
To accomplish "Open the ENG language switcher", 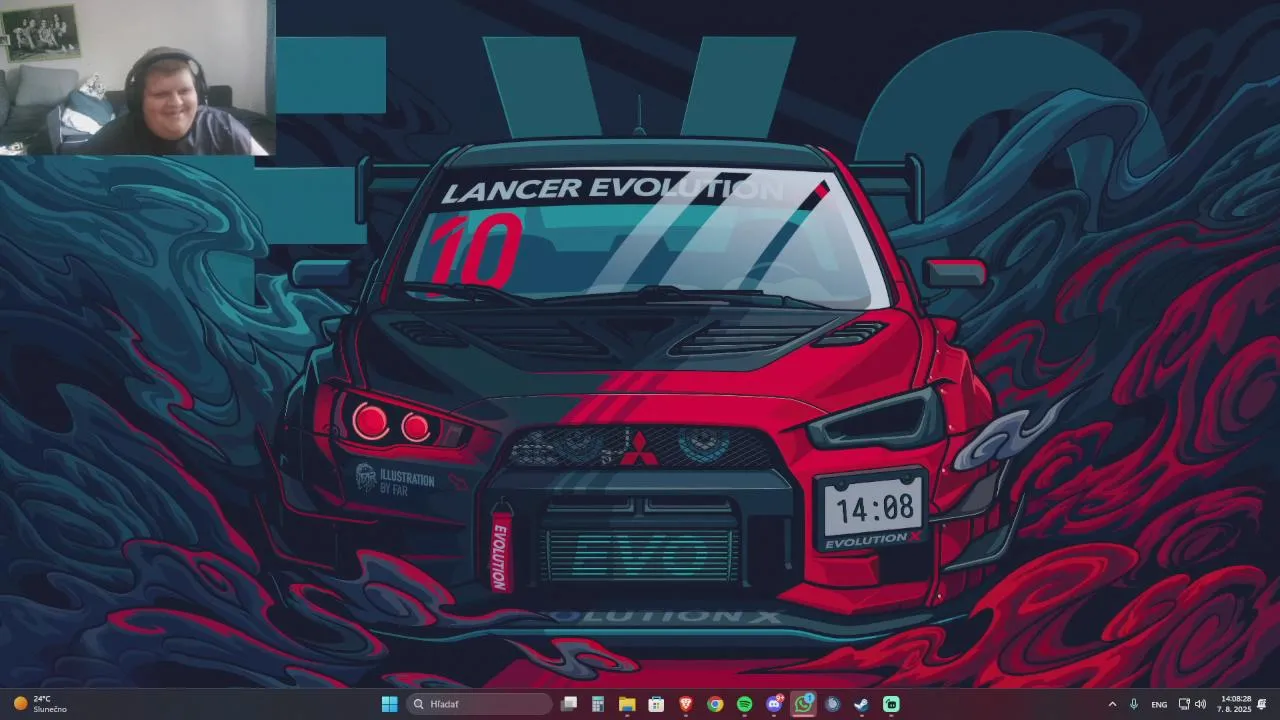I will tap(1159, 704).
